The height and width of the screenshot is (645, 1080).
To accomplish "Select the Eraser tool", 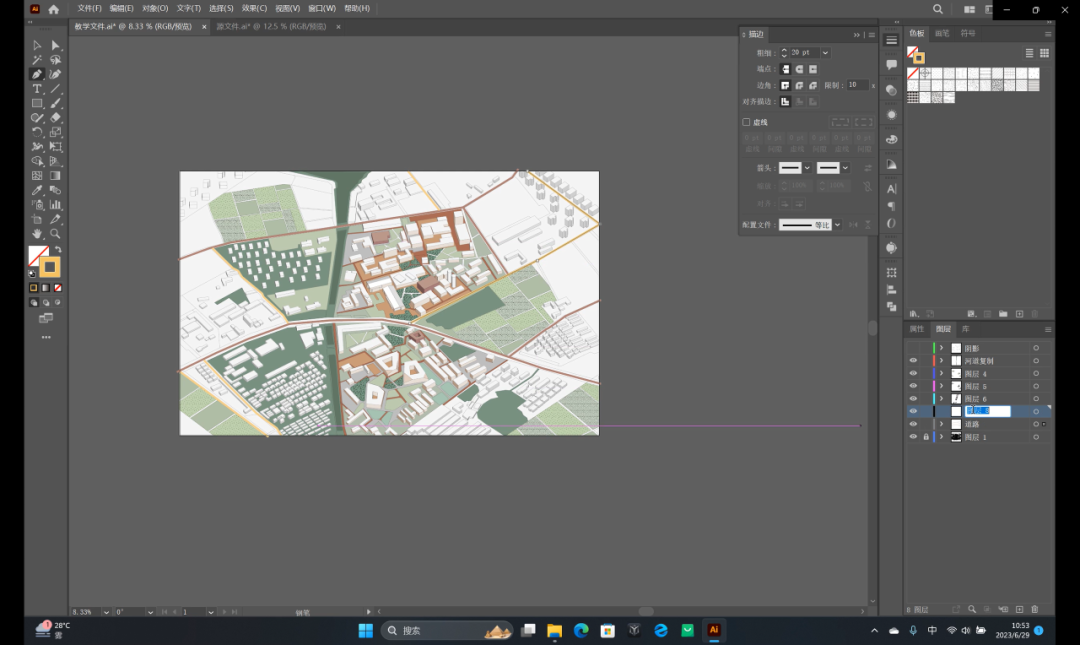I will pos(56,118).
